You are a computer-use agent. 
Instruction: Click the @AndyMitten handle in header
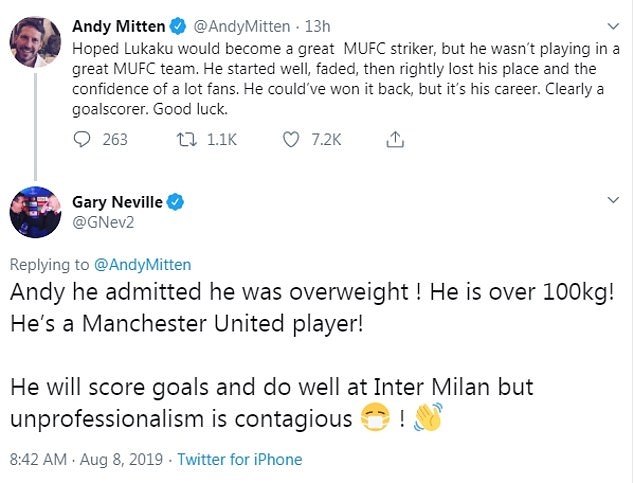pos(234,25)
